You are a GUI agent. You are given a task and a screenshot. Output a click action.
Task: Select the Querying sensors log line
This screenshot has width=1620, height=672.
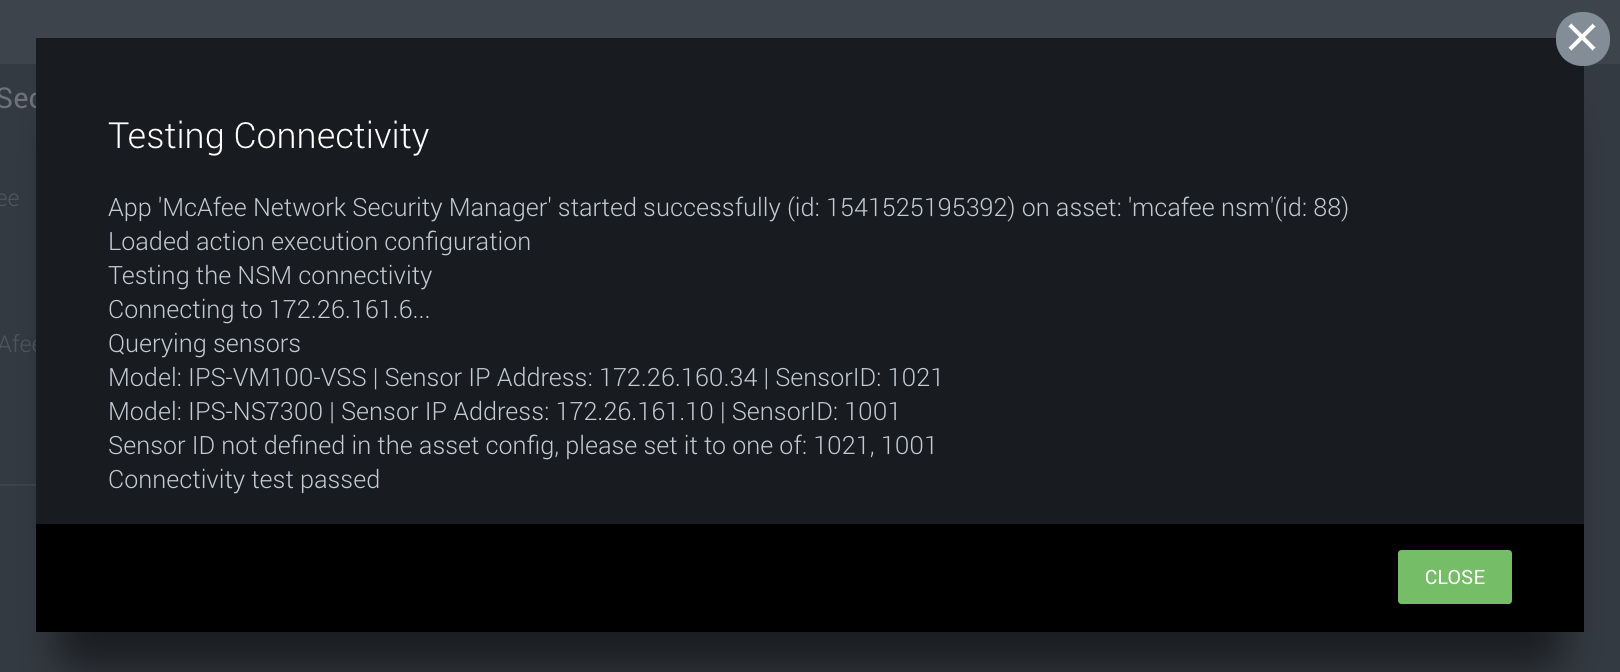pyautogui.click(x=203, y=343)
